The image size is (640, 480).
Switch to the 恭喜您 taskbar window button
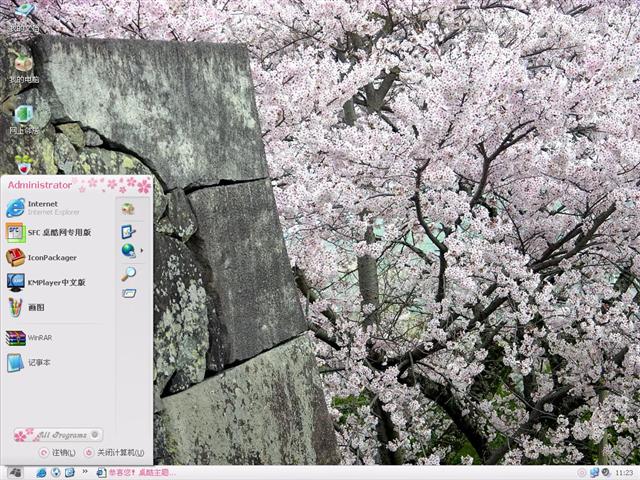point(136,473)
